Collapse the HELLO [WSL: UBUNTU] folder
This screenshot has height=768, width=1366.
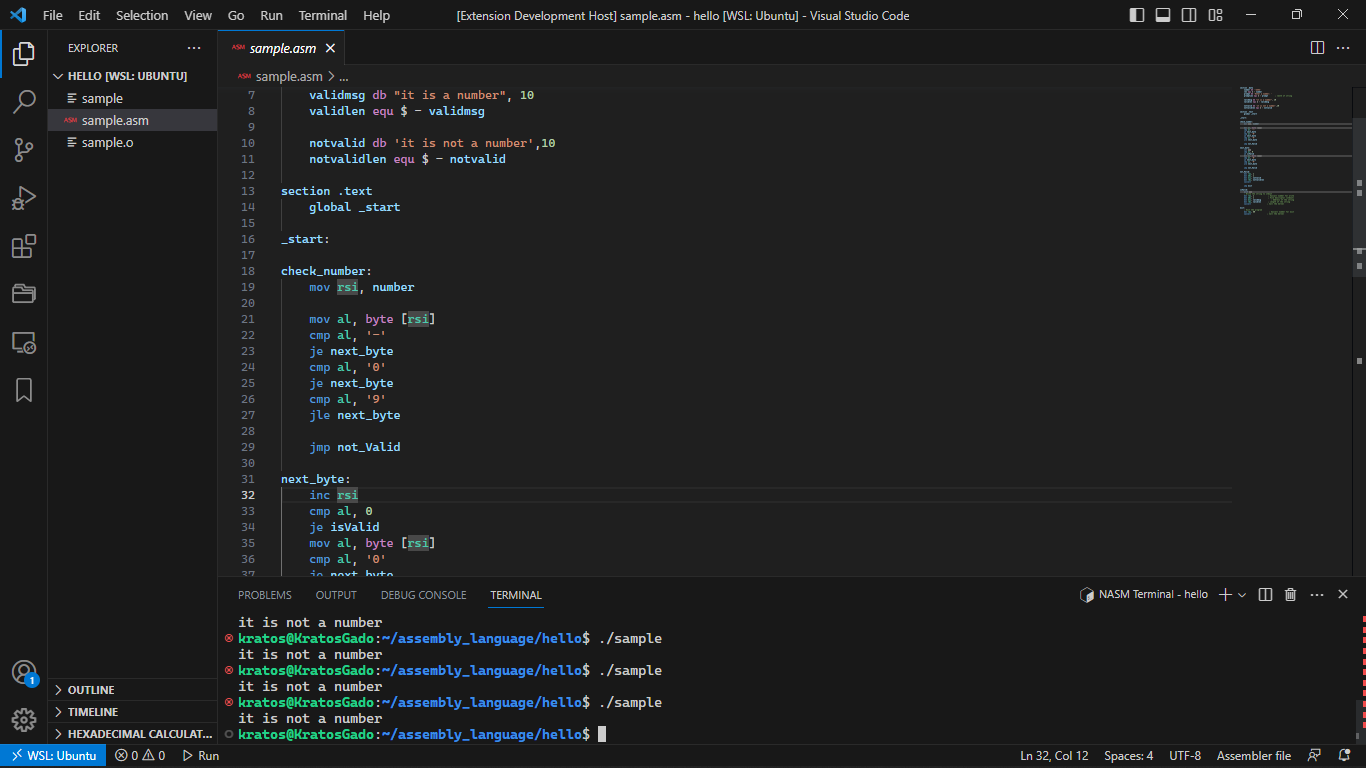click(x=132, y=76)
